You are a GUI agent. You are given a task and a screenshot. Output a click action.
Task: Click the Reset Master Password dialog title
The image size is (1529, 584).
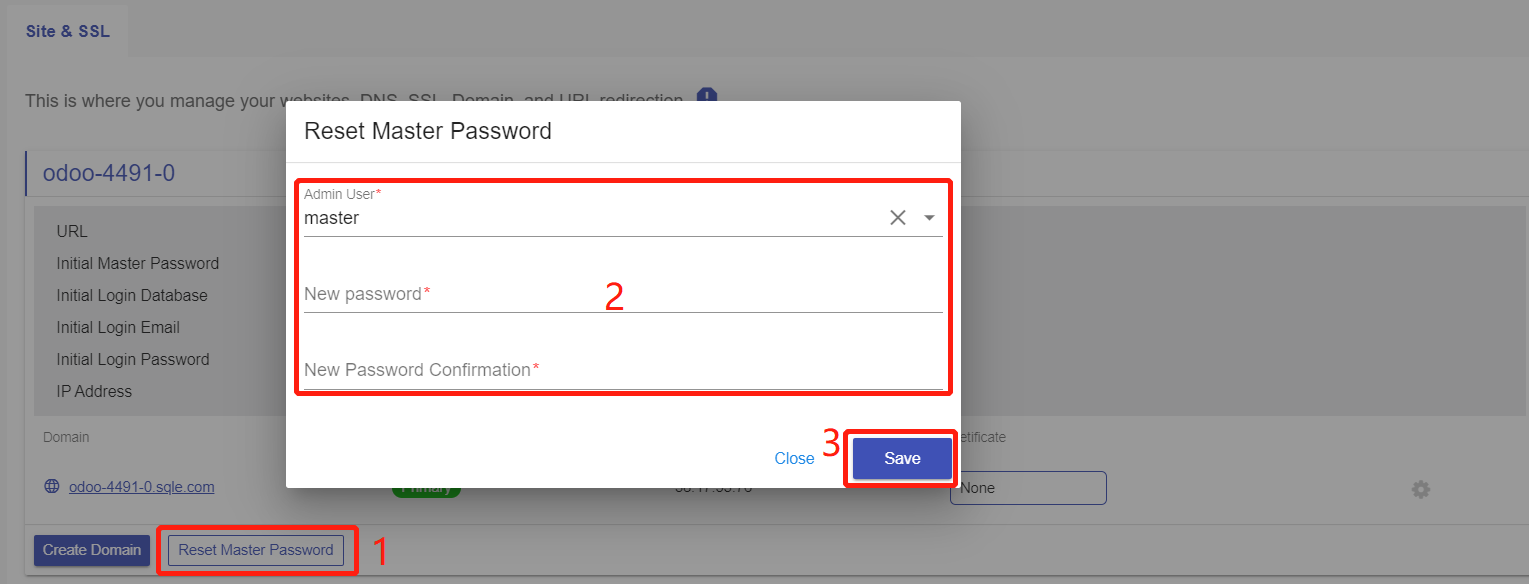click(428, 131)
